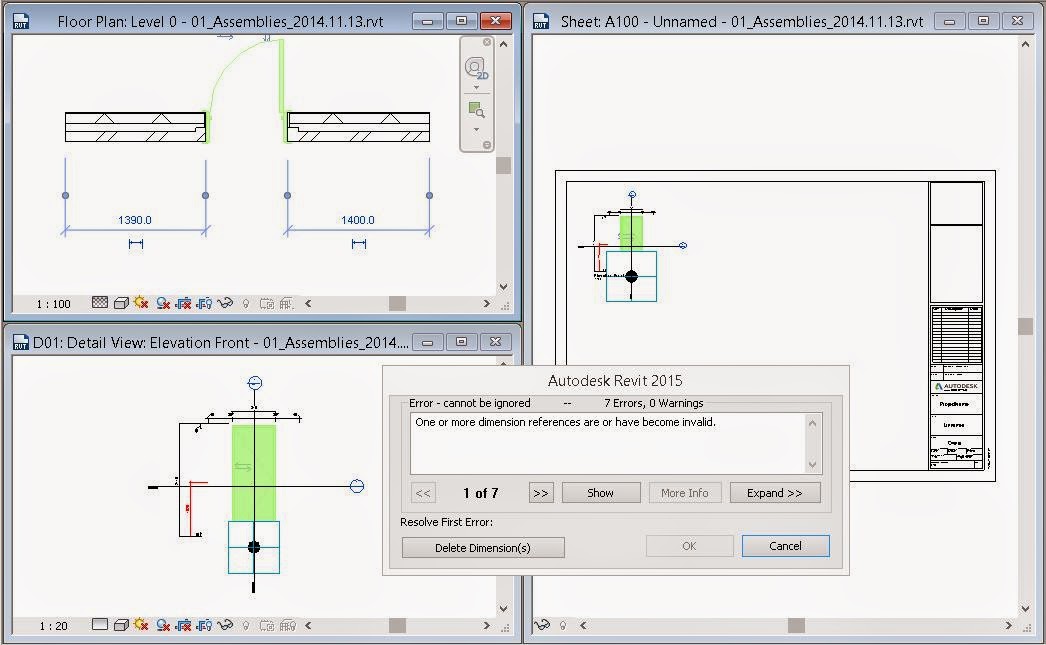
Task: Open Temporary Hide/Isolate in Sheet A100 window
Action: (x=542, y=625)
